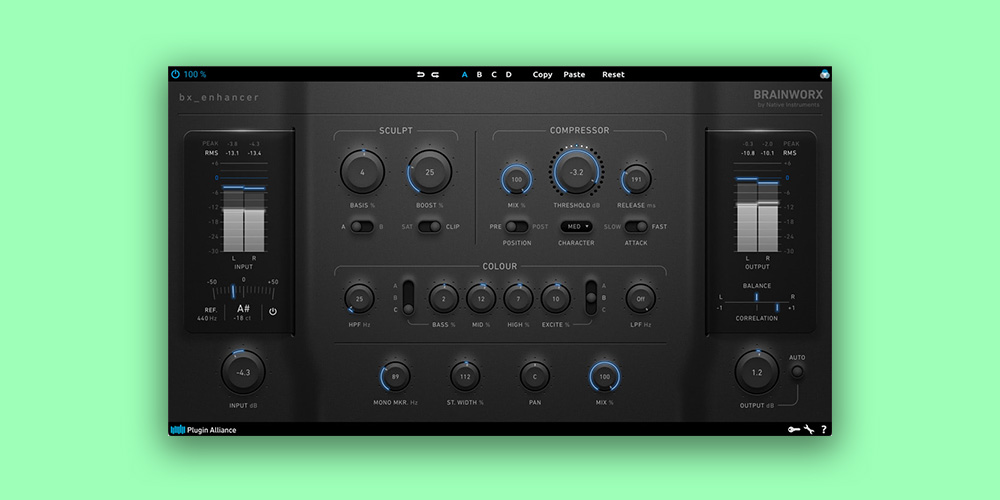Select preset slot B

point(480,74)
